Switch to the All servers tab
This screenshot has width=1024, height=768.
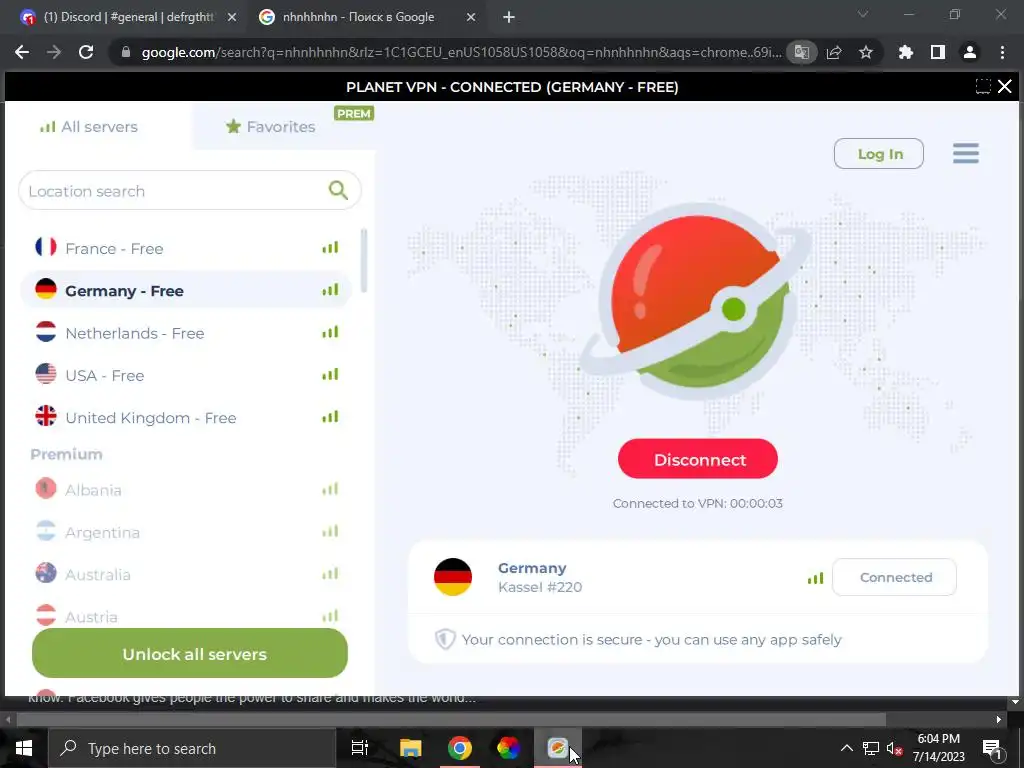89,127
